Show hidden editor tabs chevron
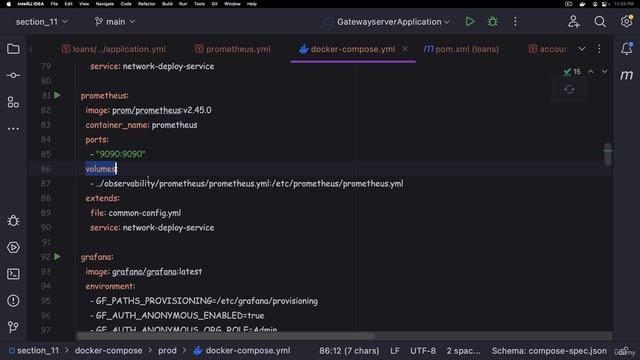This screenshot has height=360, width=640. coord(582,49)
